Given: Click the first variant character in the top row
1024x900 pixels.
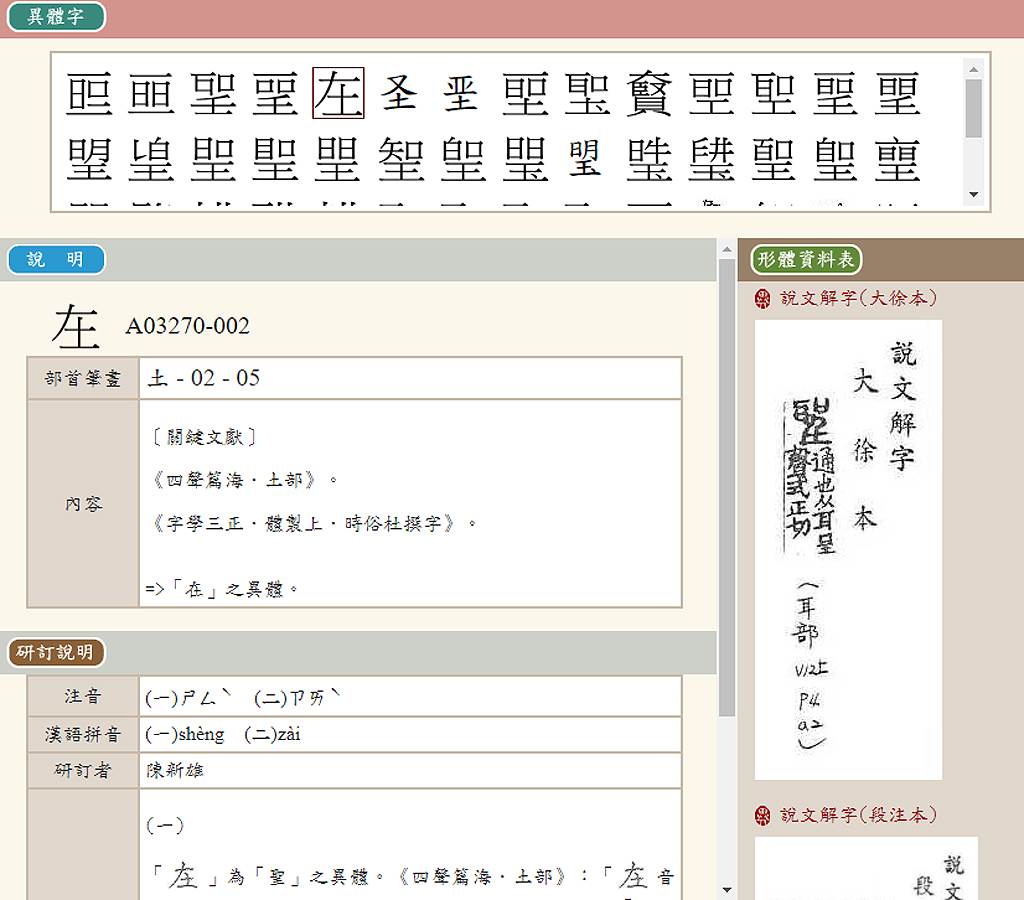Looking at the screenshot, I should click(90, 93).
